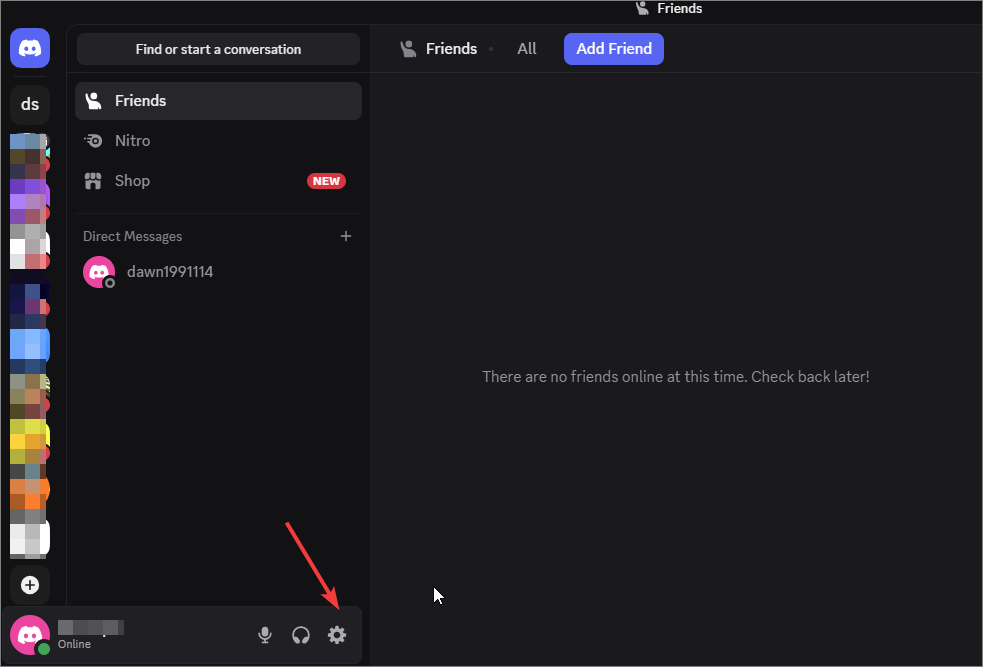The height and width of the screenshot is (667, 983).
Task: Deafen audio with the headphones toggle
Action: (300, 635)
